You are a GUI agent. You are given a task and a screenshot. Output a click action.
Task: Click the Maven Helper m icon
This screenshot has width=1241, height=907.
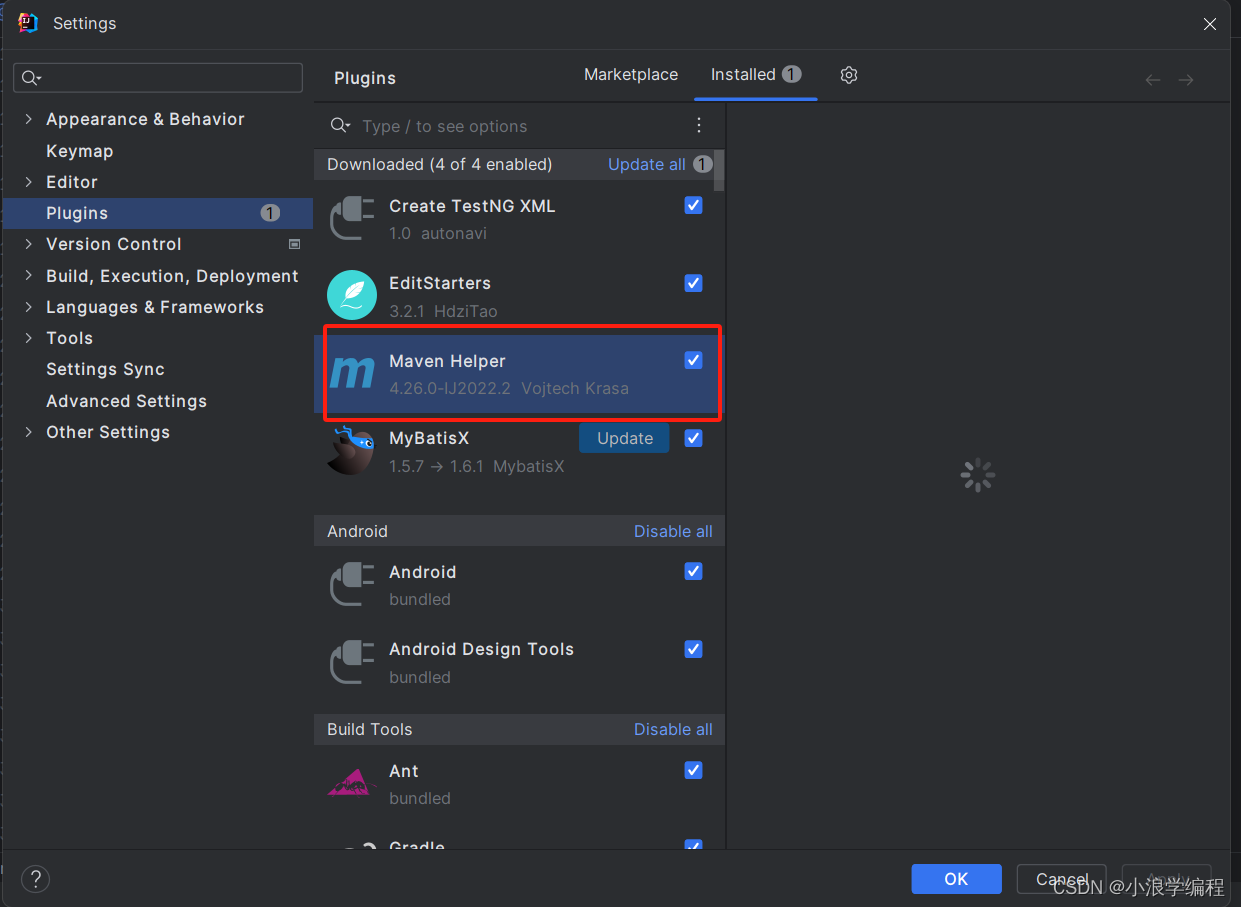click(352, 373)
